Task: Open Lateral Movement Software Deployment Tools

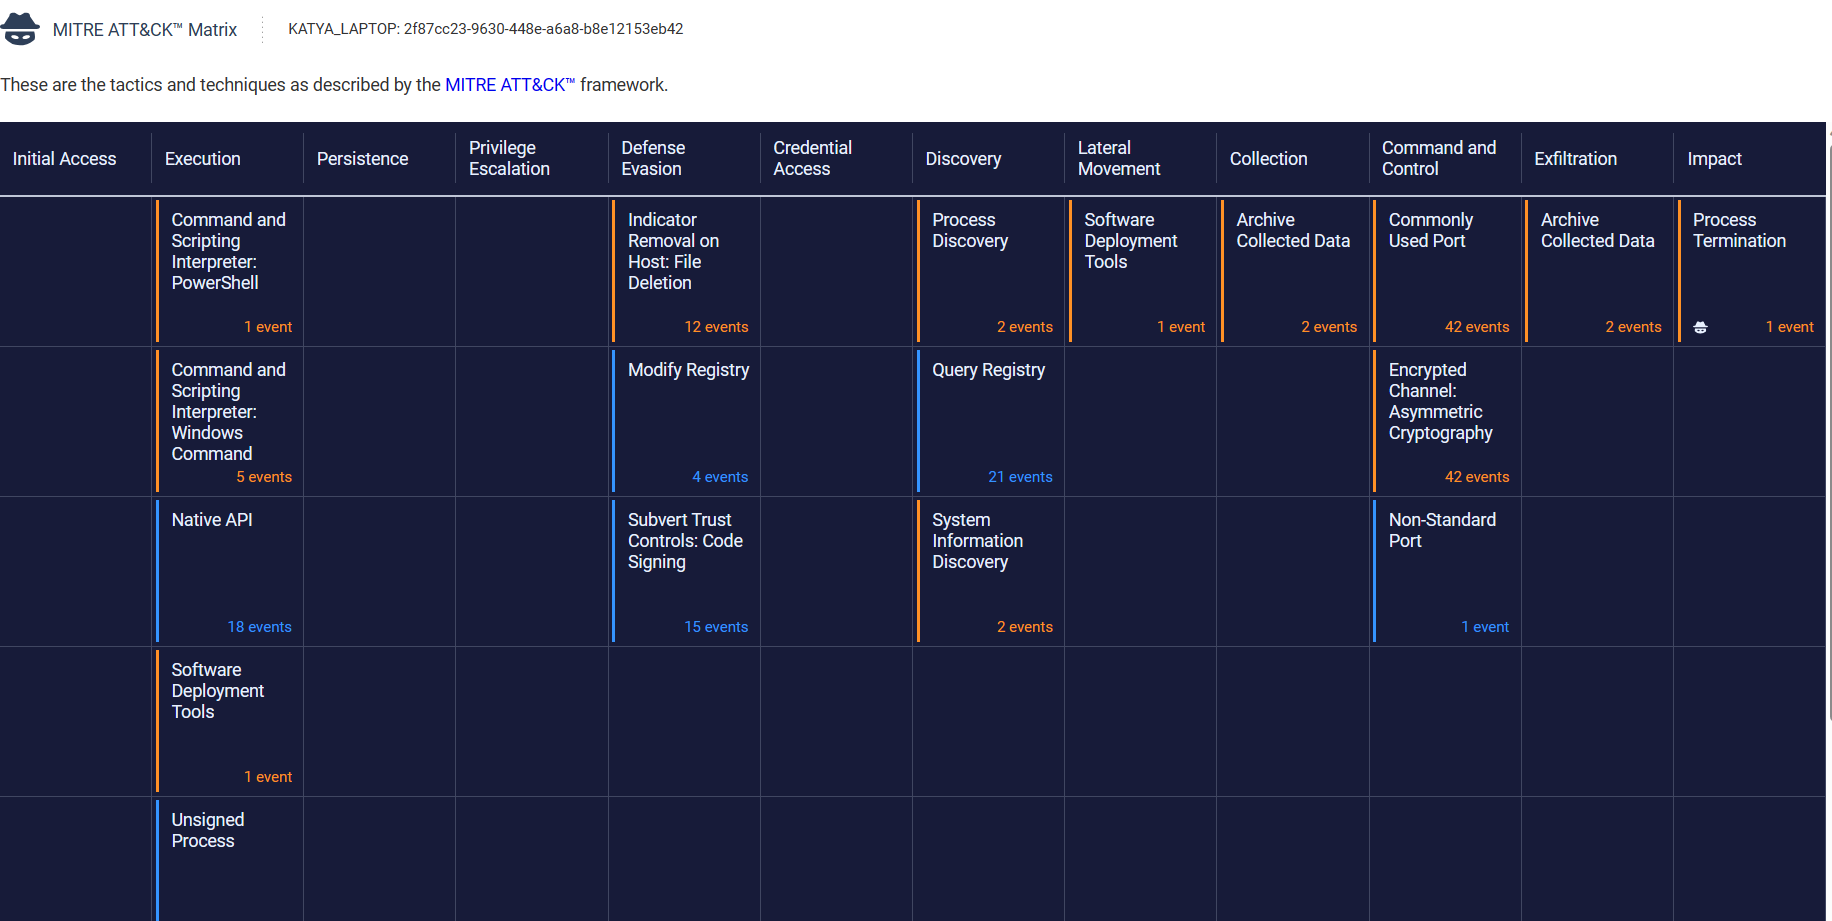Action: pos(1142,271)
